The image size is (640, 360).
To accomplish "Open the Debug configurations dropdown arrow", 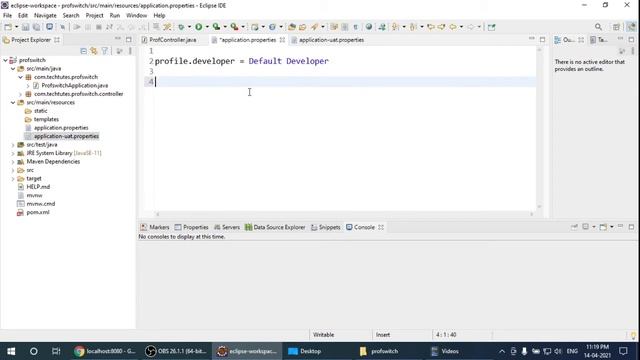I will [189, 27].
